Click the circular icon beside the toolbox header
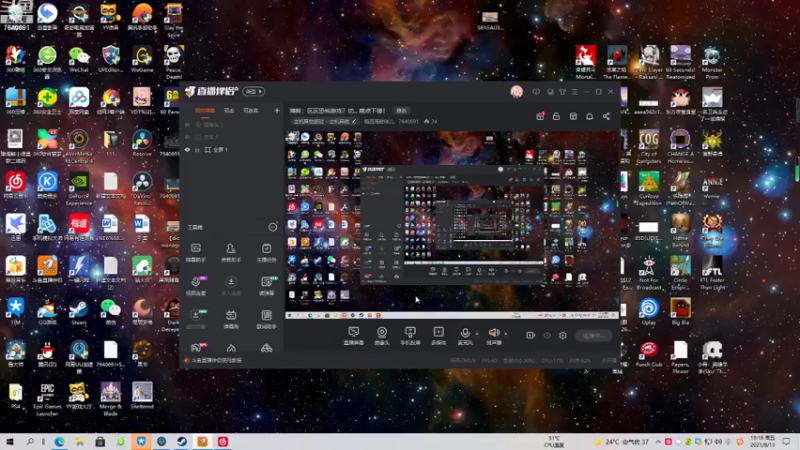The width and height of the screenshot is (800, 450). [273, 227]
